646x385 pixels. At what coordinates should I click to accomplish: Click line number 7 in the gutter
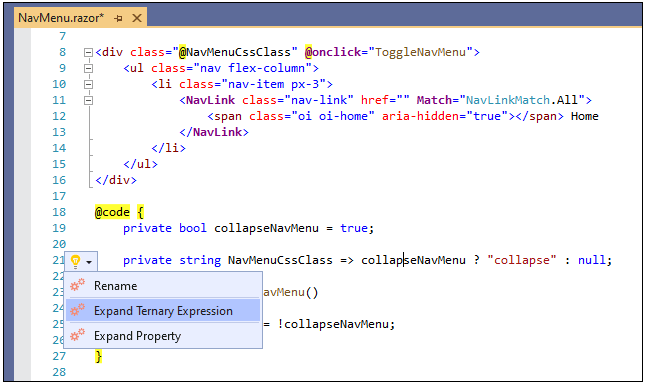tap(63, 36)
